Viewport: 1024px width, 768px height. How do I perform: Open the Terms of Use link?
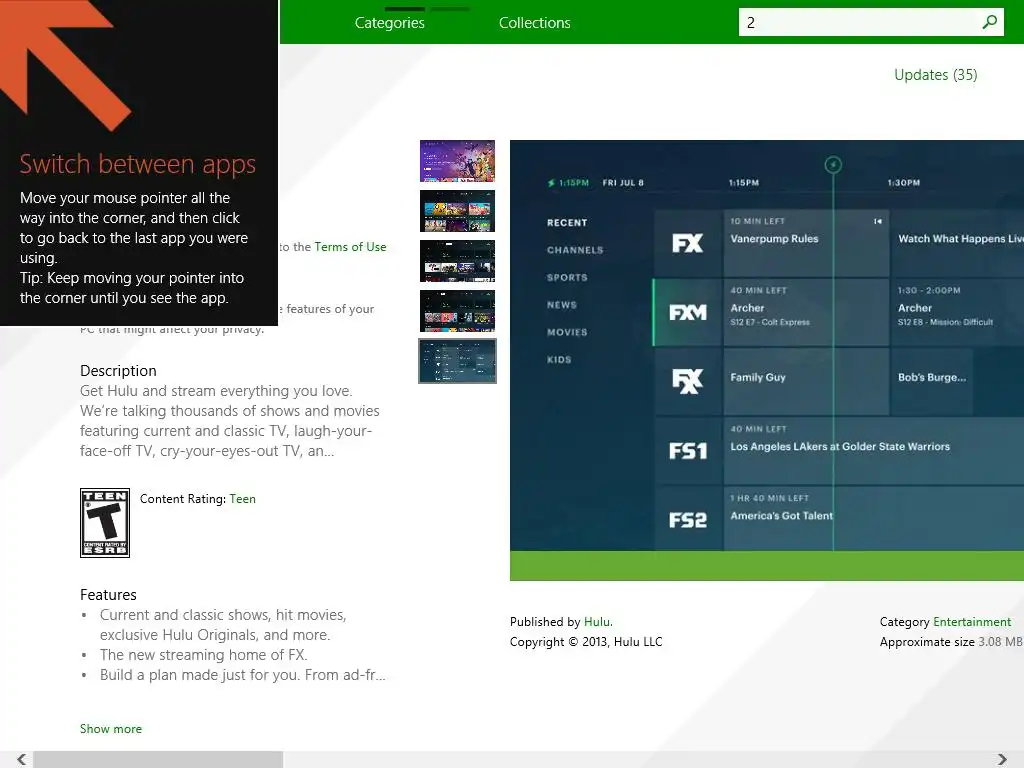pyautogui.click(x=350, y=247)
